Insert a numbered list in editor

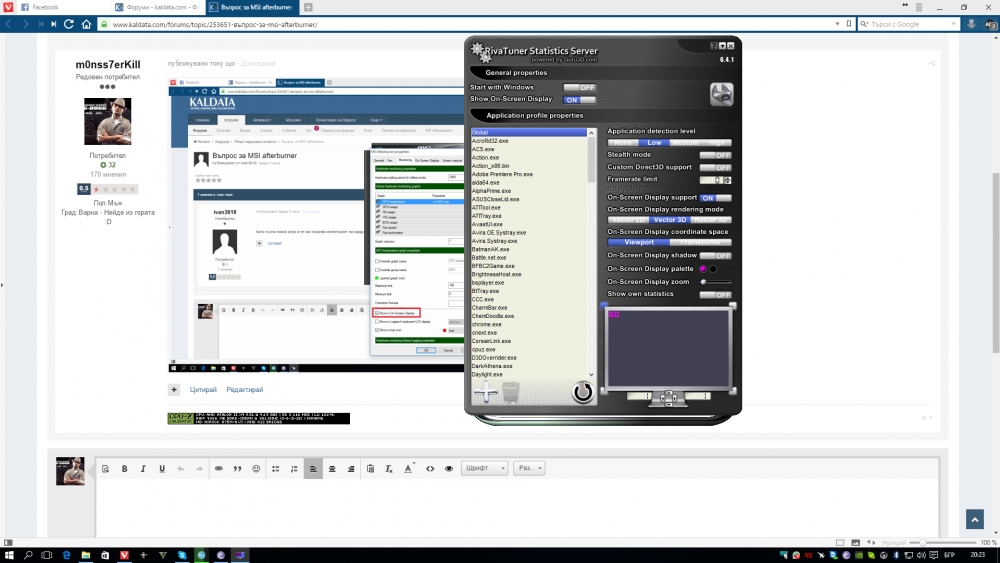(294, 469)
